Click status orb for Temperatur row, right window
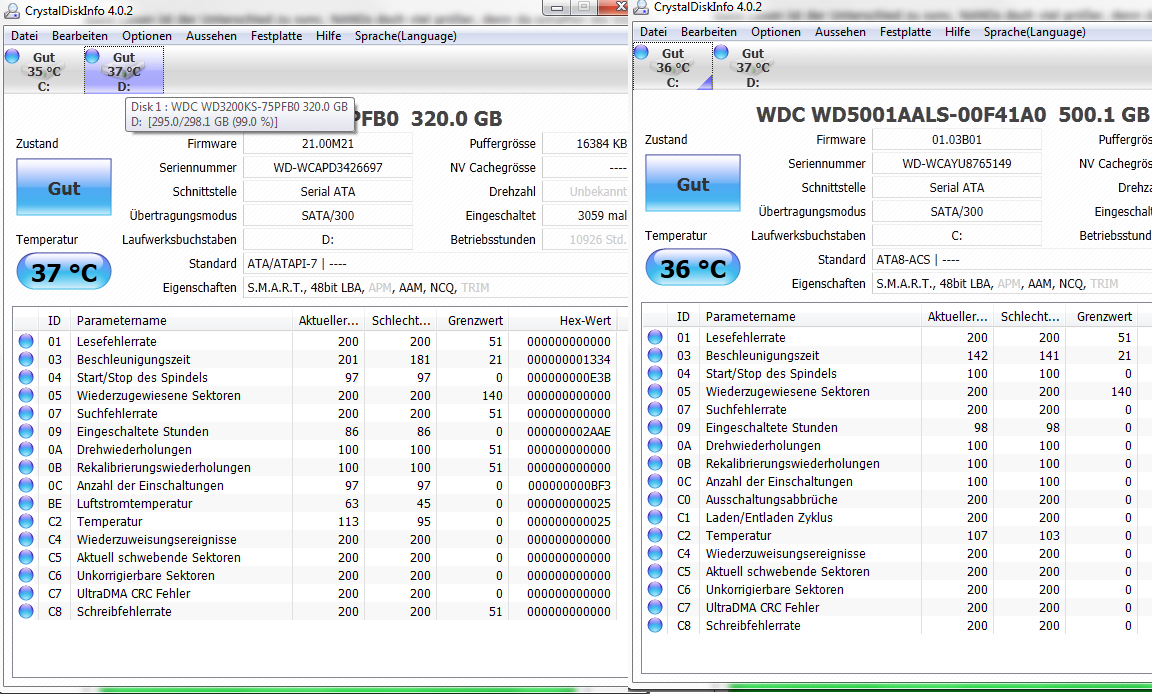This screenshot has width=1152, height=699. (655, 535)
